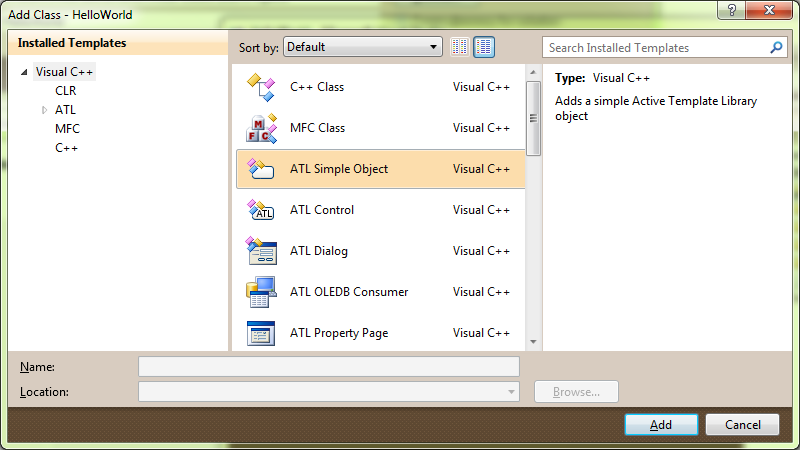Open the dialog help question mark
800x450 pixels.
click(732, 10)
